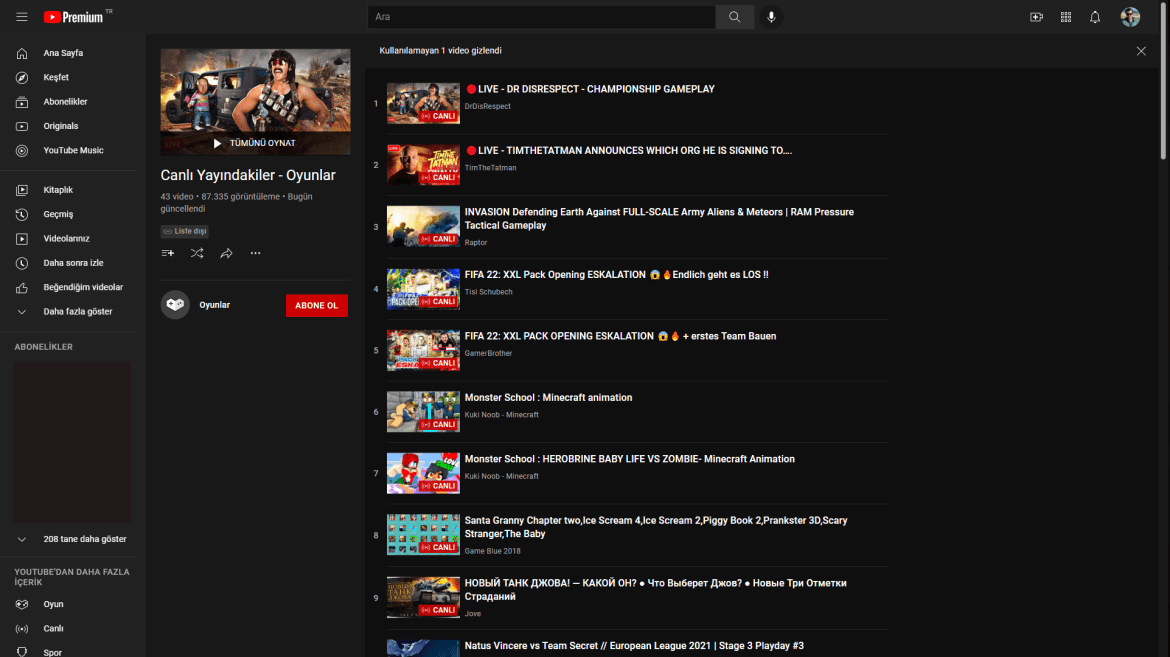Start voice search with microphone

pos(771,16)
